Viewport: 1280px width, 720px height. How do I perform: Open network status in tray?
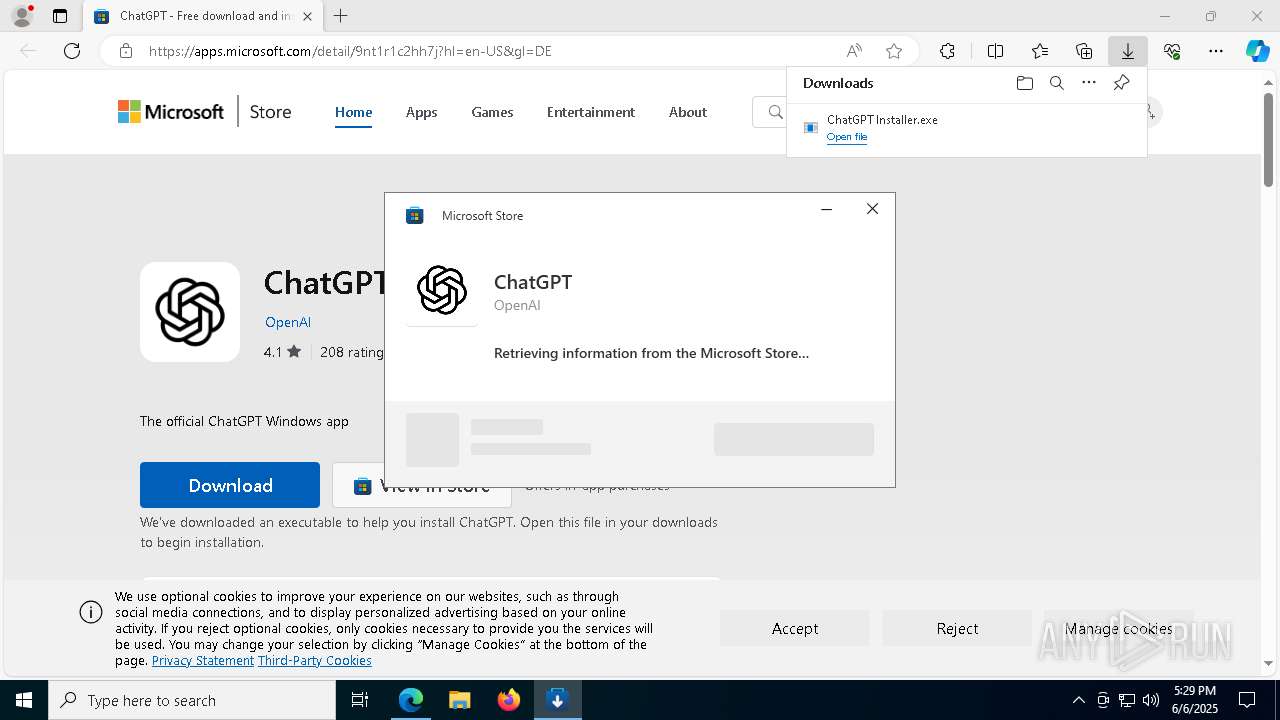coord(1127,700)
